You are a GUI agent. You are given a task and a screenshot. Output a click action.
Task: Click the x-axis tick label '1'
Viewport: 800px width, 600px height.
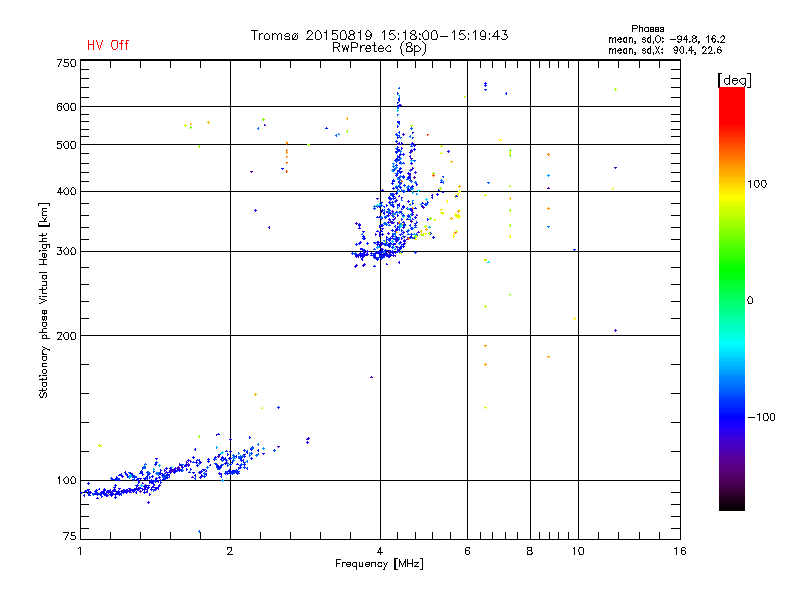point(80,551)
